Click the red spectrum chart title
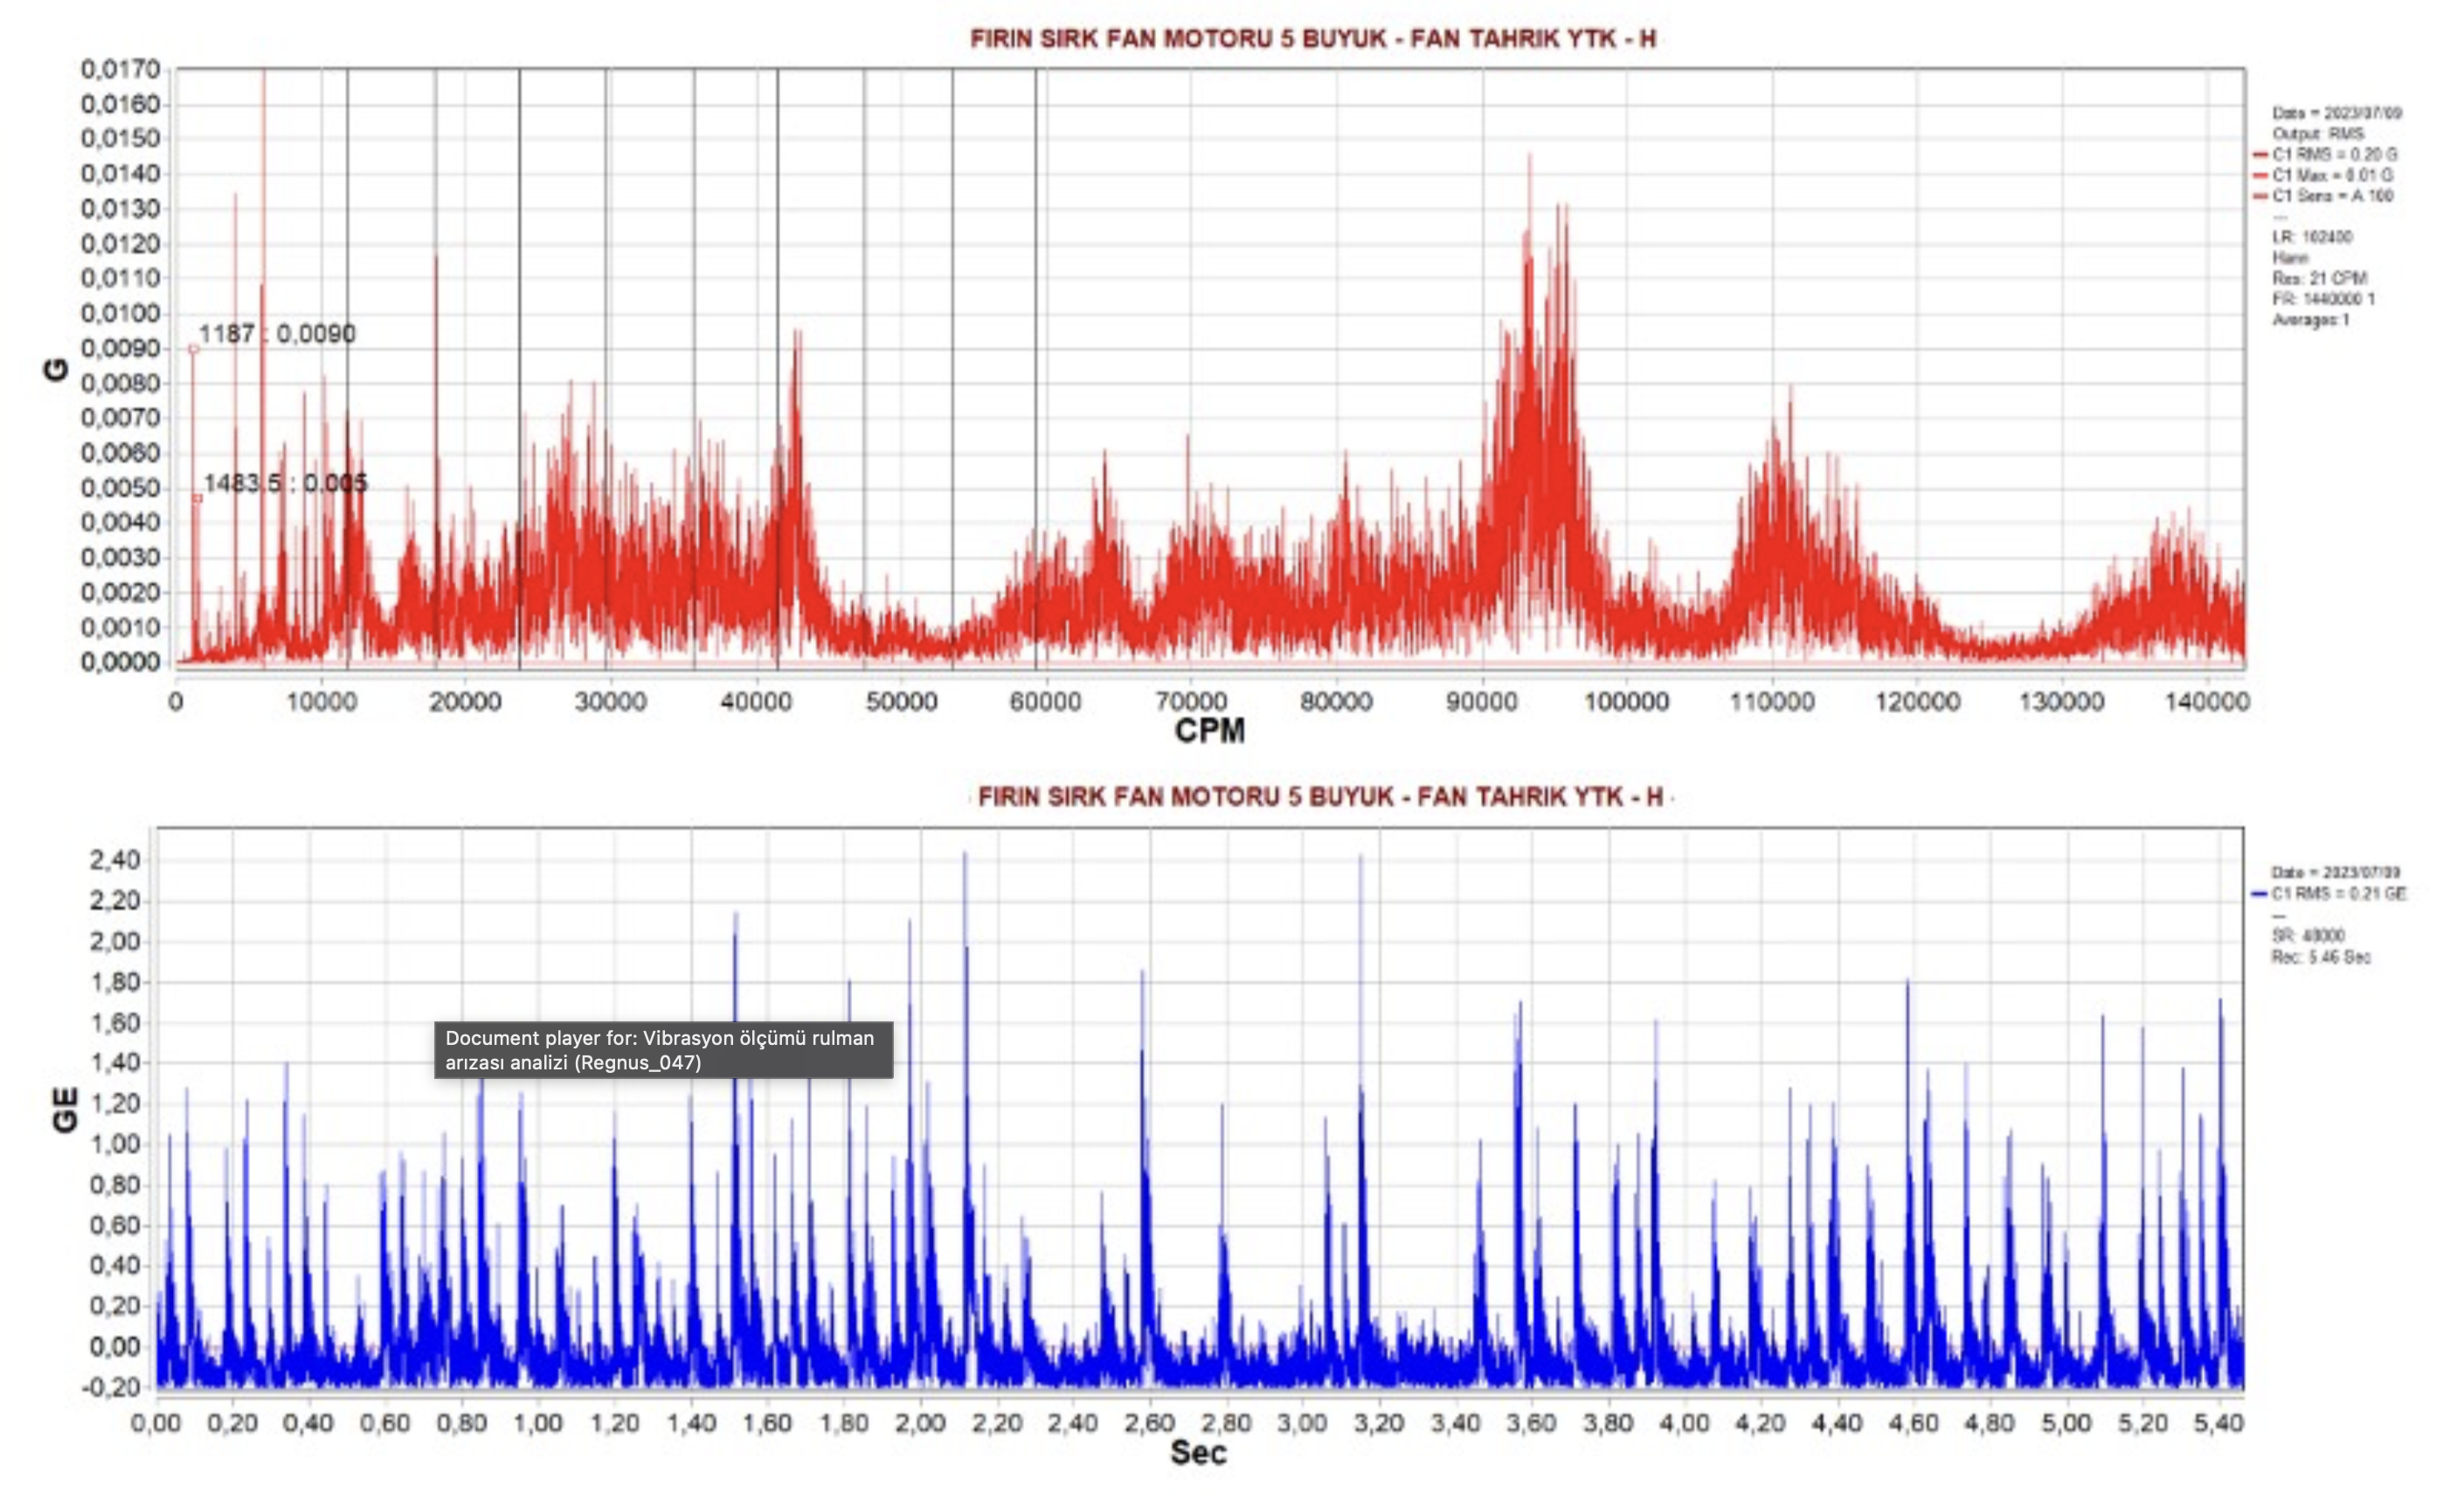 tap(1313, 39)
